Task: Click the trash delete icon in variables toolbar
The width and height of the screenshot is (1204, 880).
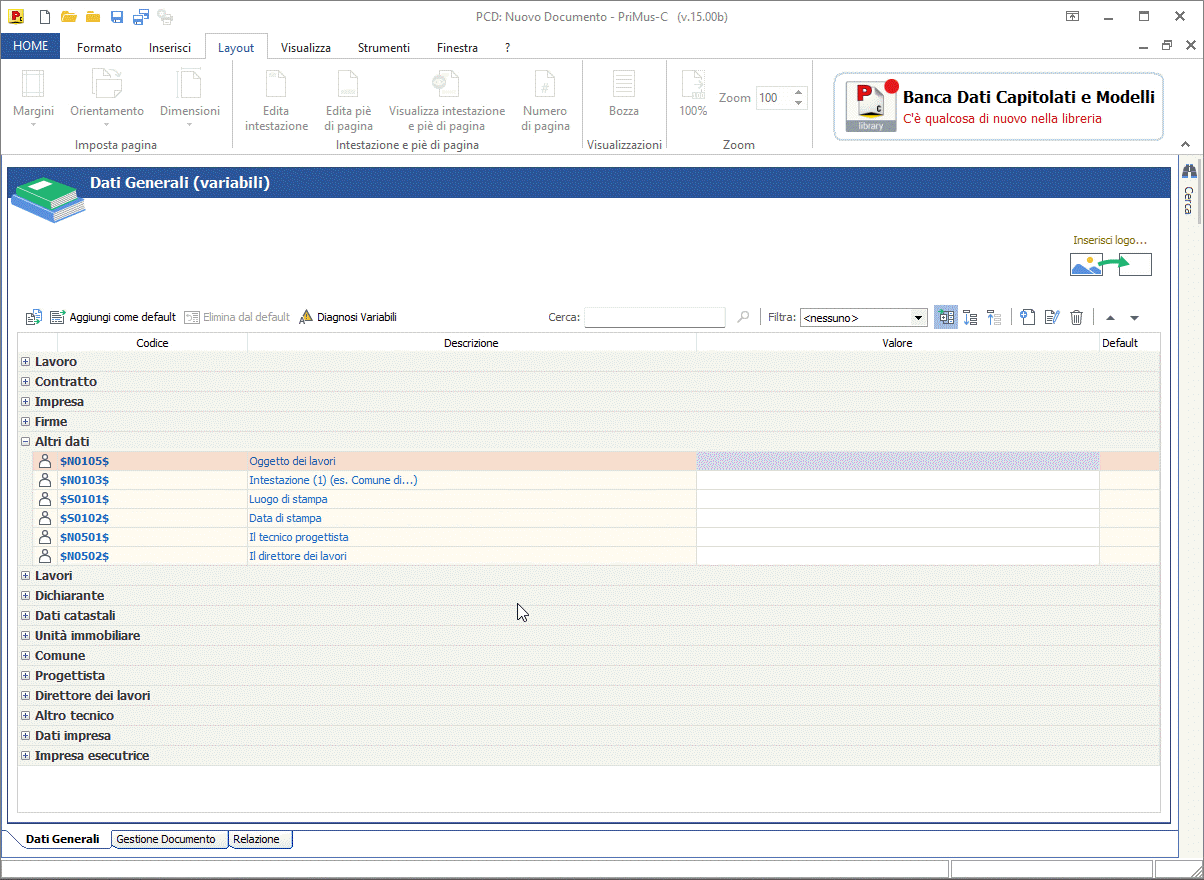Action: pos(1076,317)
